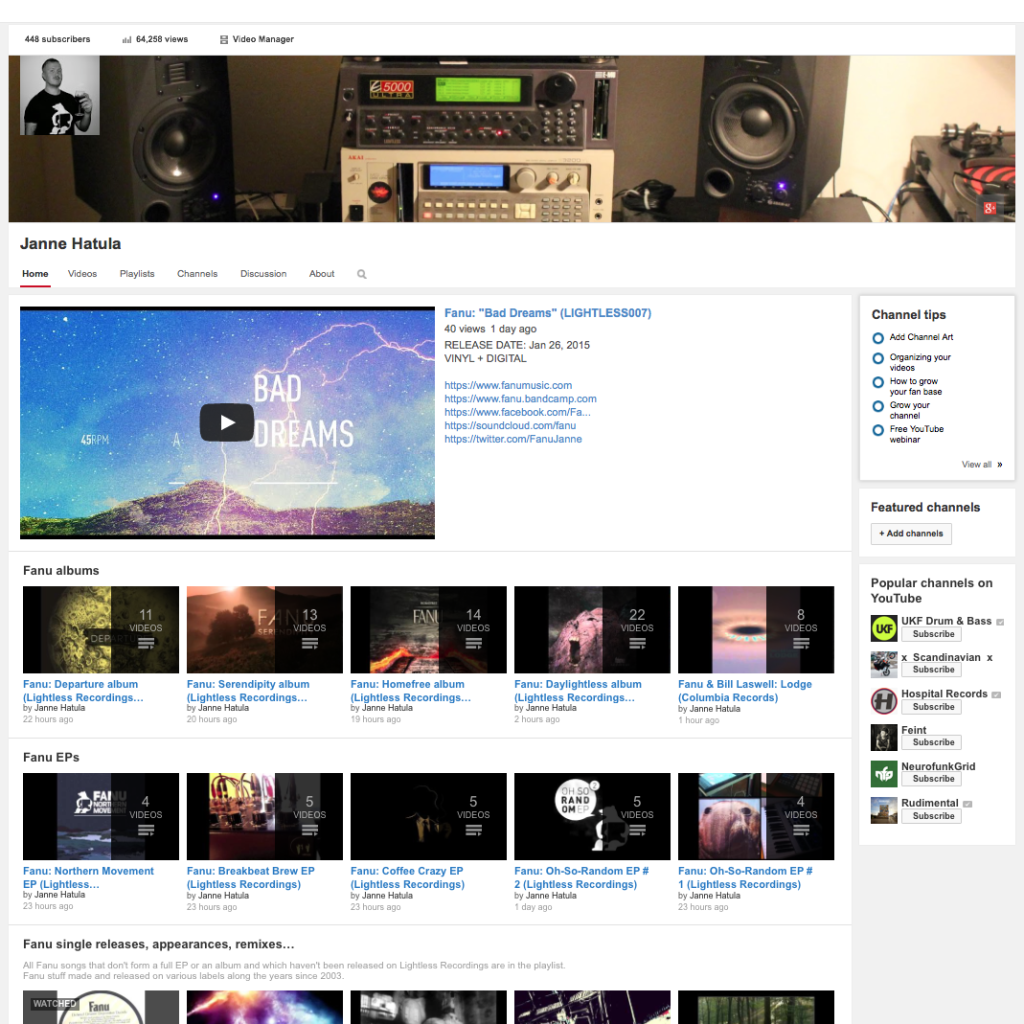The image size is (1024, 1024).
Task: Open the Fanu: Northern Movement EP title
Action: (89, 878)
